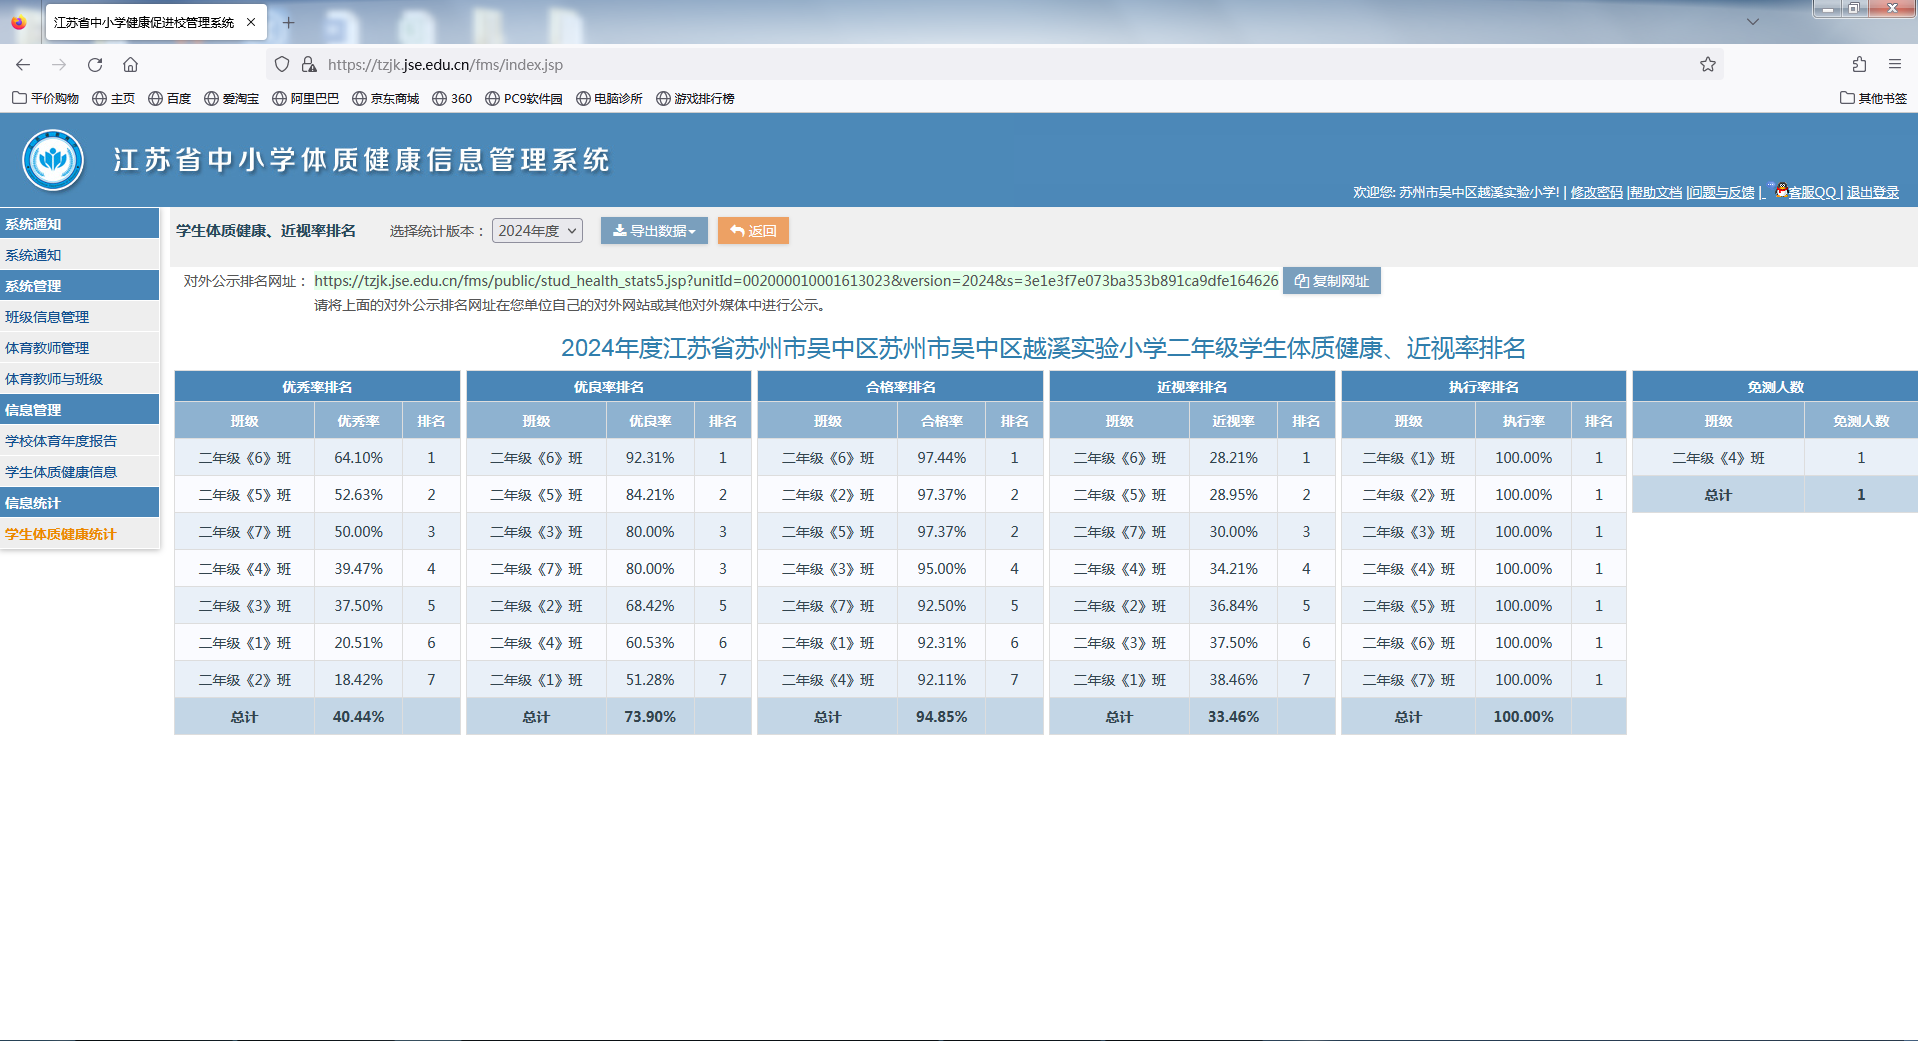The width and height of the screenshot is (1918, 1041).
Task: Click the 73.90% 优良率 total cell
Action: 650,717
